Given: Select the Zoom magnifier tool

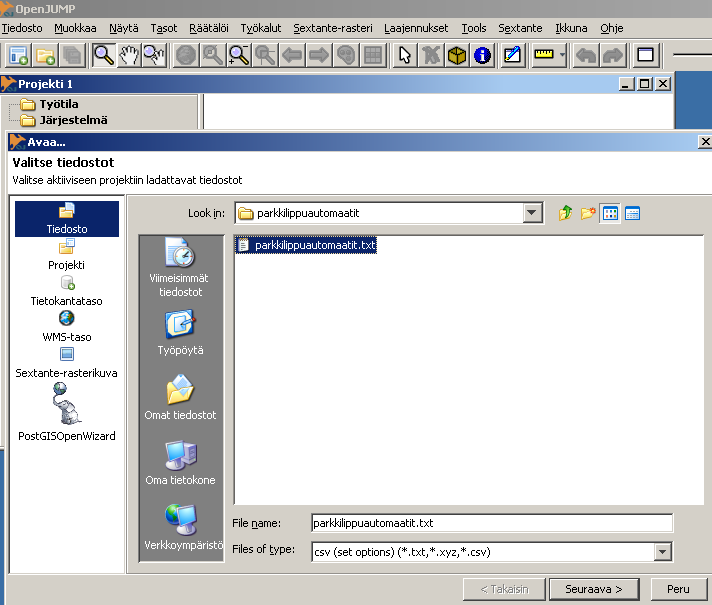Looking at the screenshot, I should (x=104, y=55).
